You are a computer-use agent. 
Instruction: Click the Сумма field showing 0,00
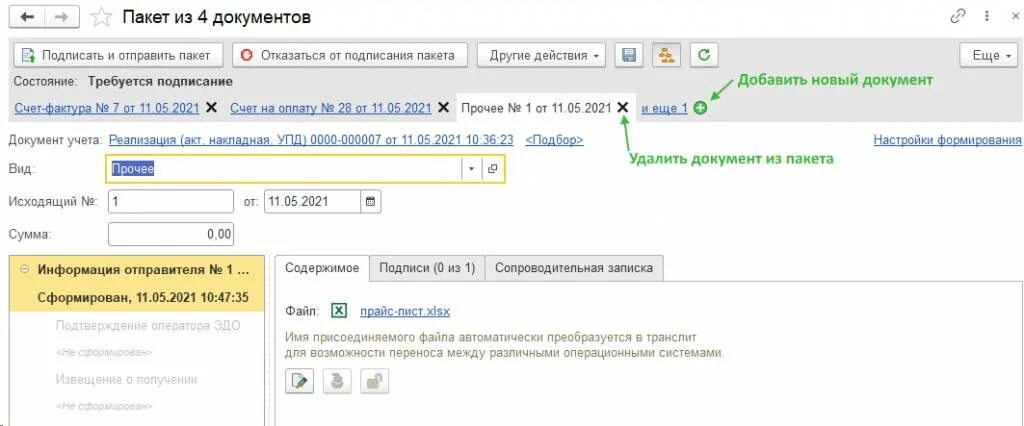click(x=170, y=235)
